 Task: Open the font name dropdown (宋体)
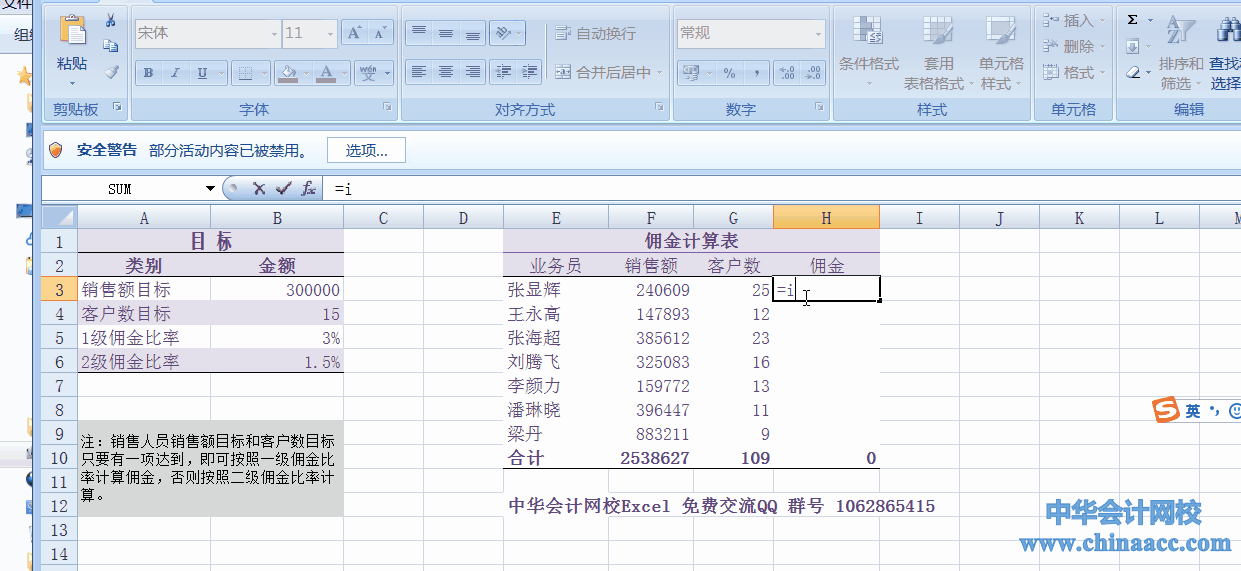pyautogui.click(x=274, y=34)
